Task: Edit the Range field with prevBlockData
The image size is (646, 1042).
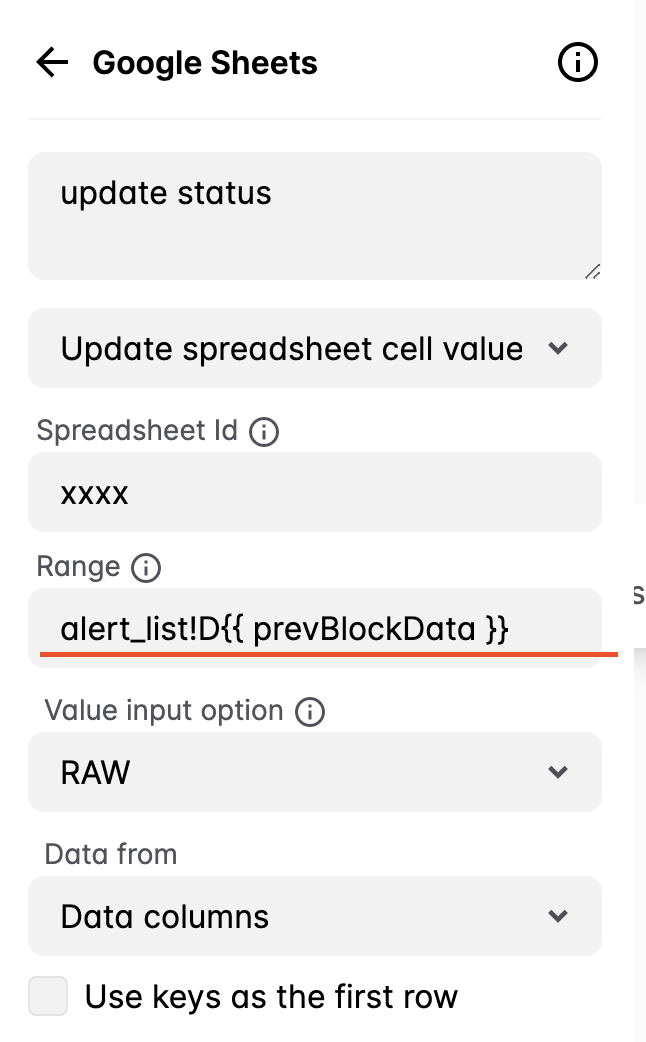Action: [x=315, y=628]
